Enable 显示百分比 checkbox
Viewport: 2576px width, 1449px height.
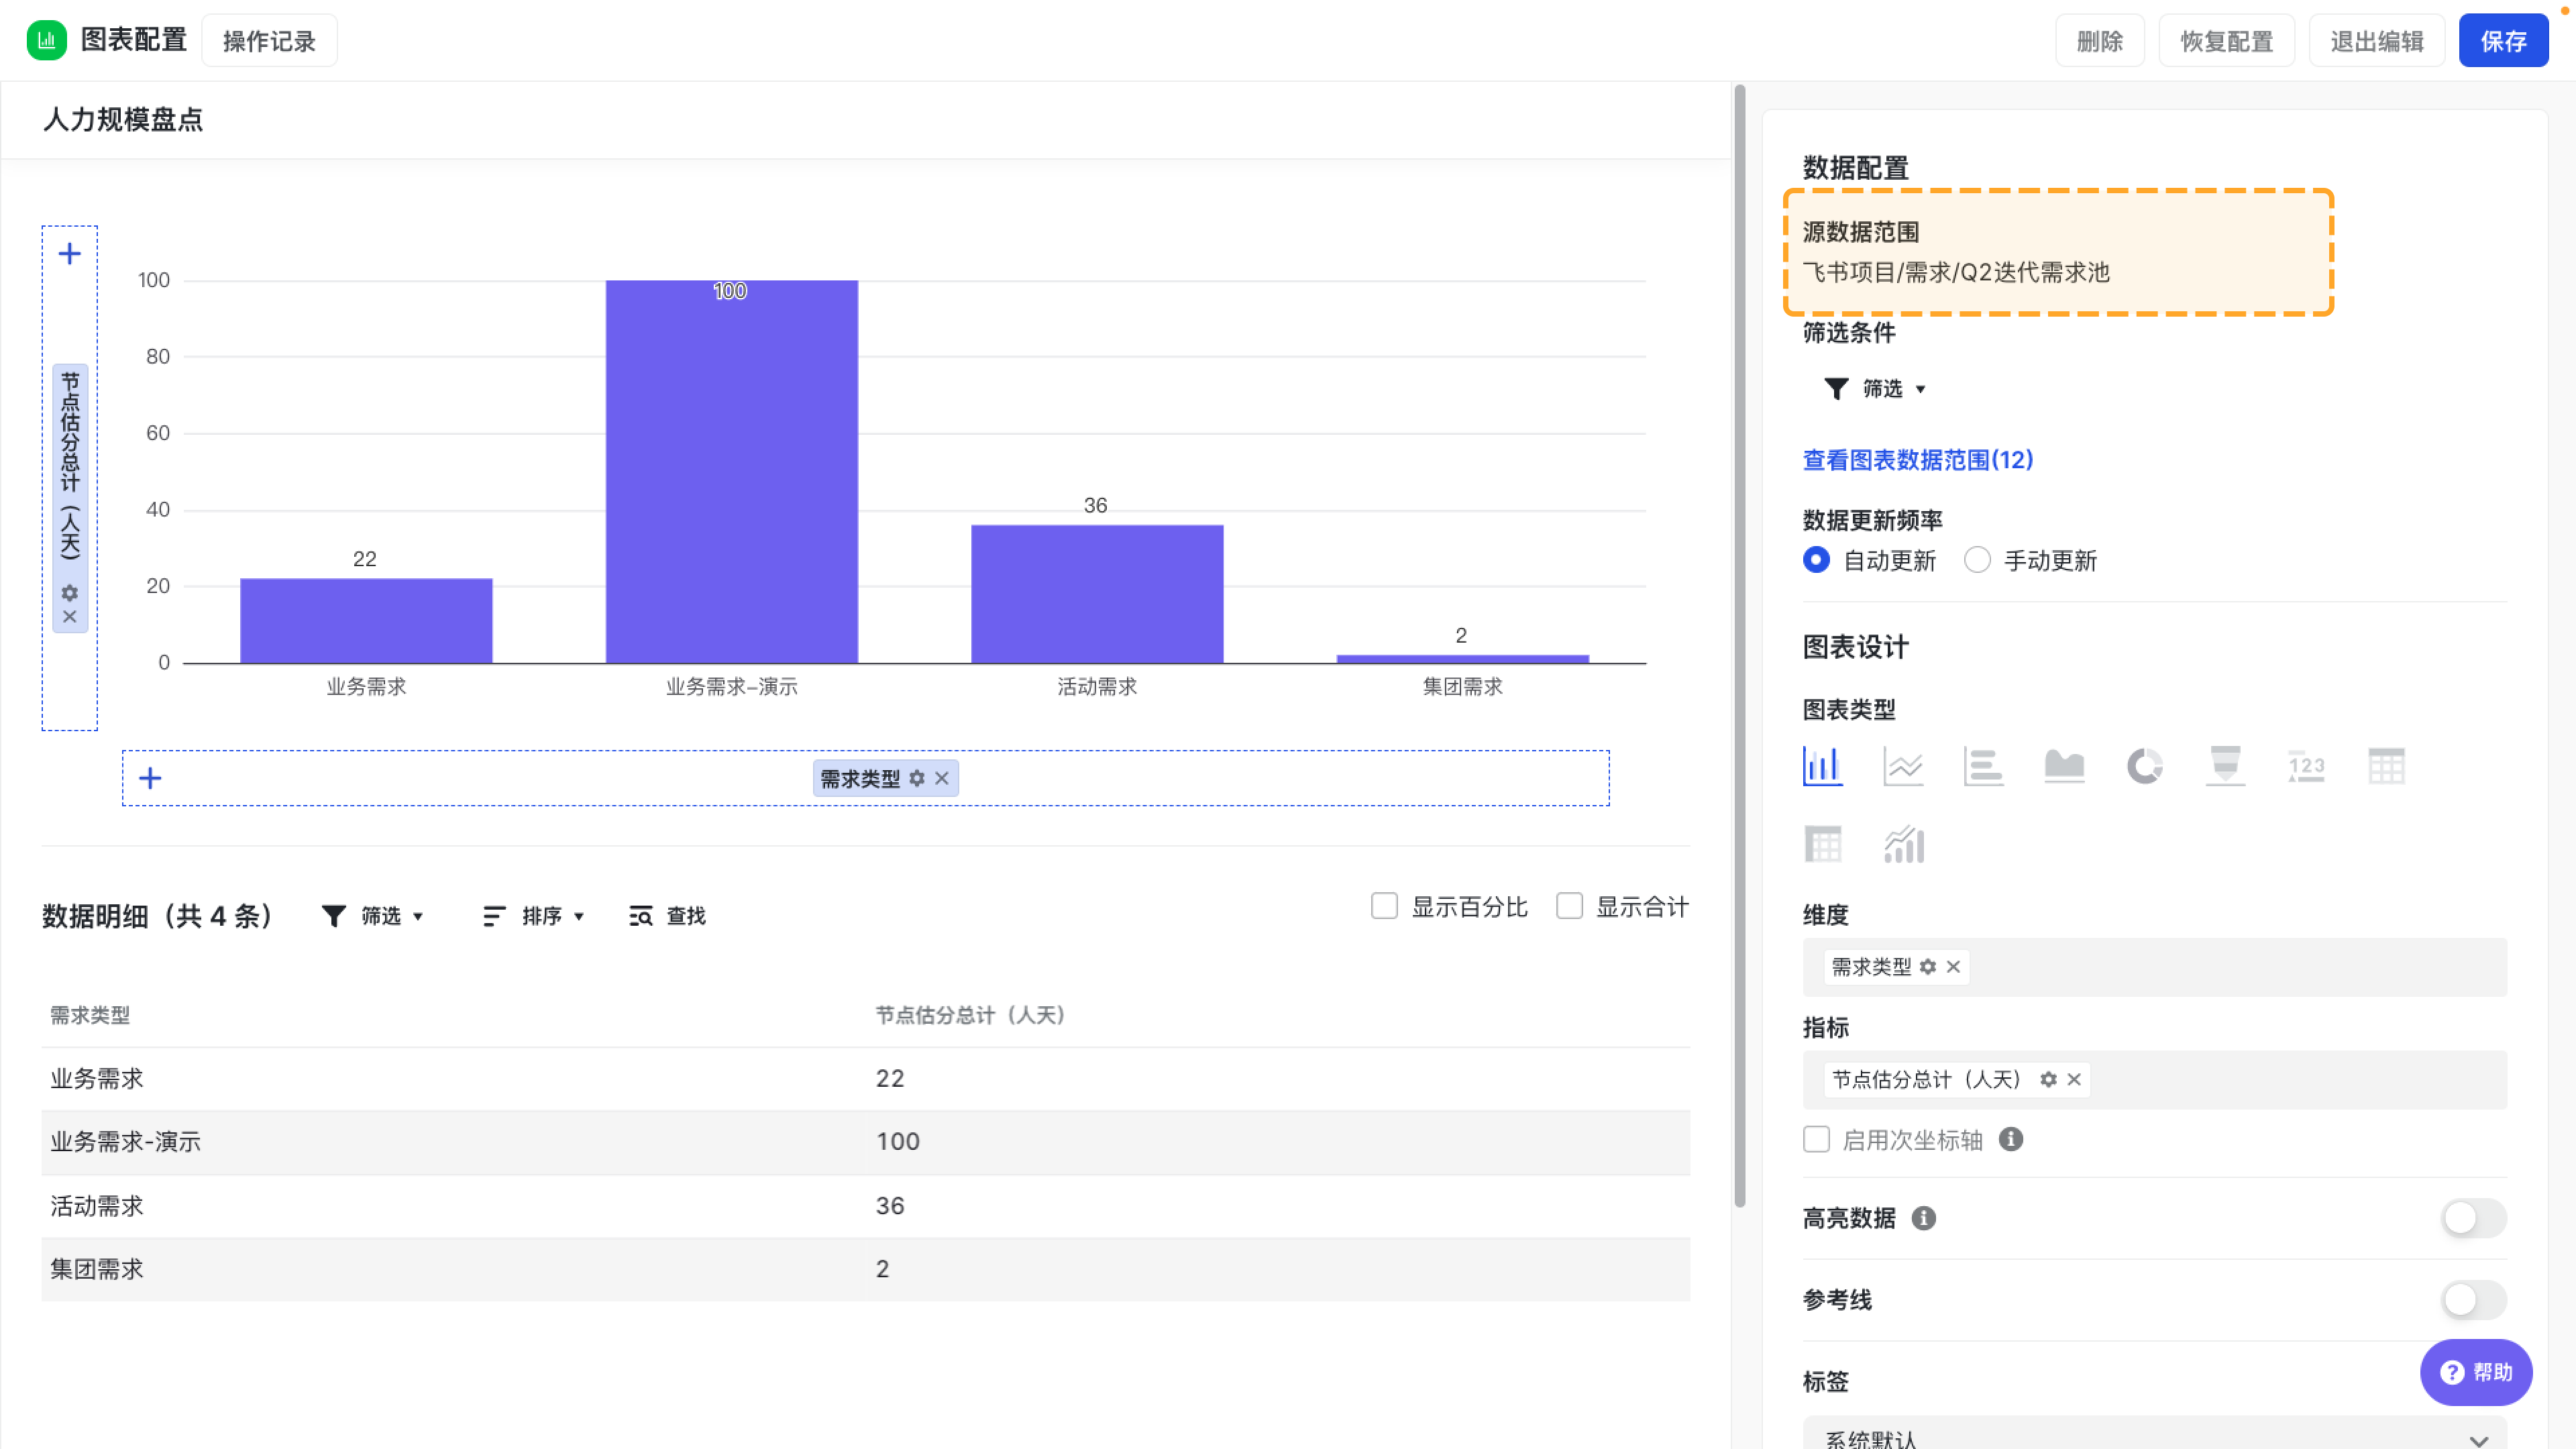(1384, 906)
